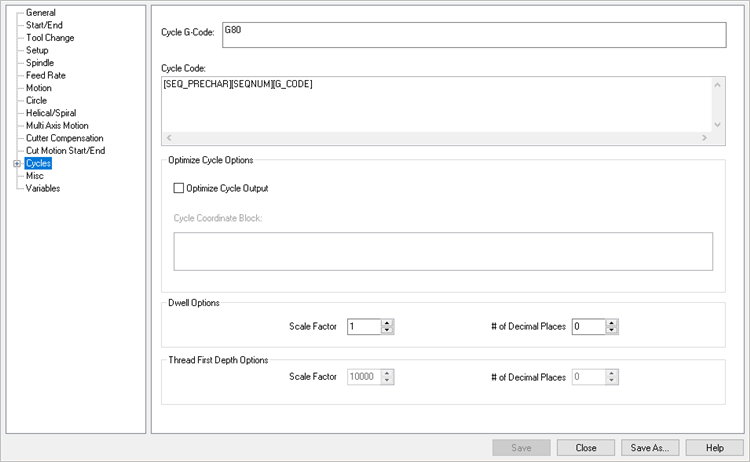
Task: Select Variables in the tree
Action: tap(43, 188)
